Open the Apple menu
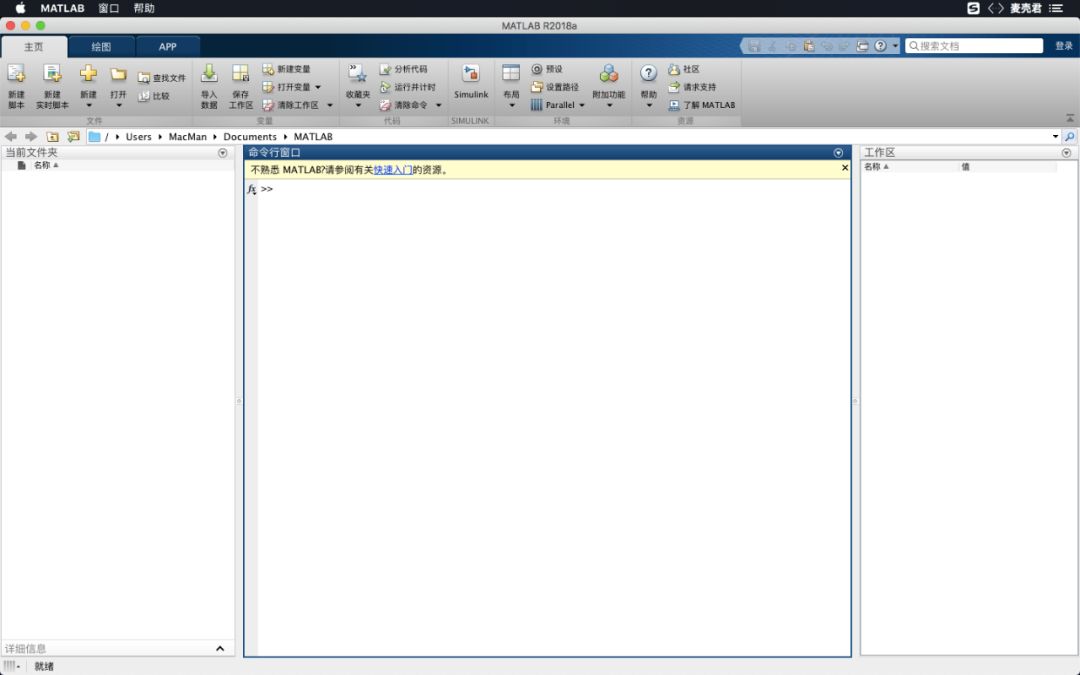This screenshot has height=675, width=1080. pyautogui.click(x=21, y=8)
